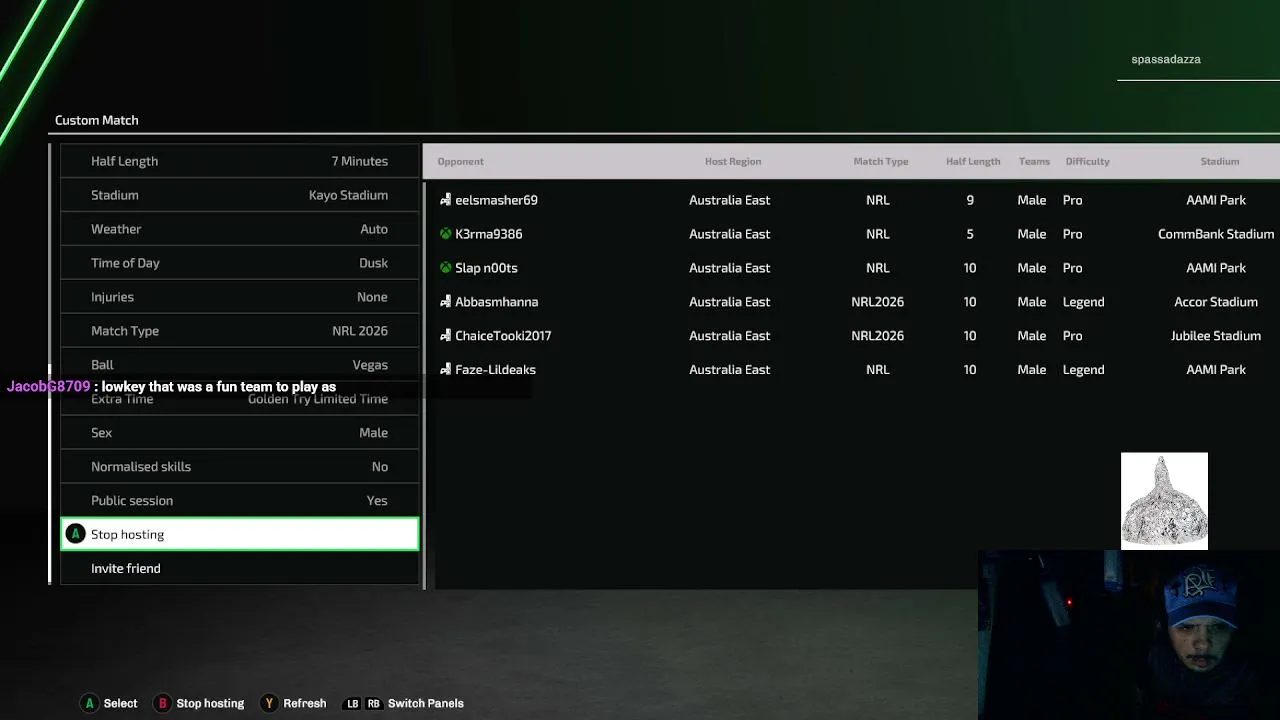This screenshot has height=720, width=1280.
Task: Click the Accor Stadium cell
Action: [x=1216, y=302]
